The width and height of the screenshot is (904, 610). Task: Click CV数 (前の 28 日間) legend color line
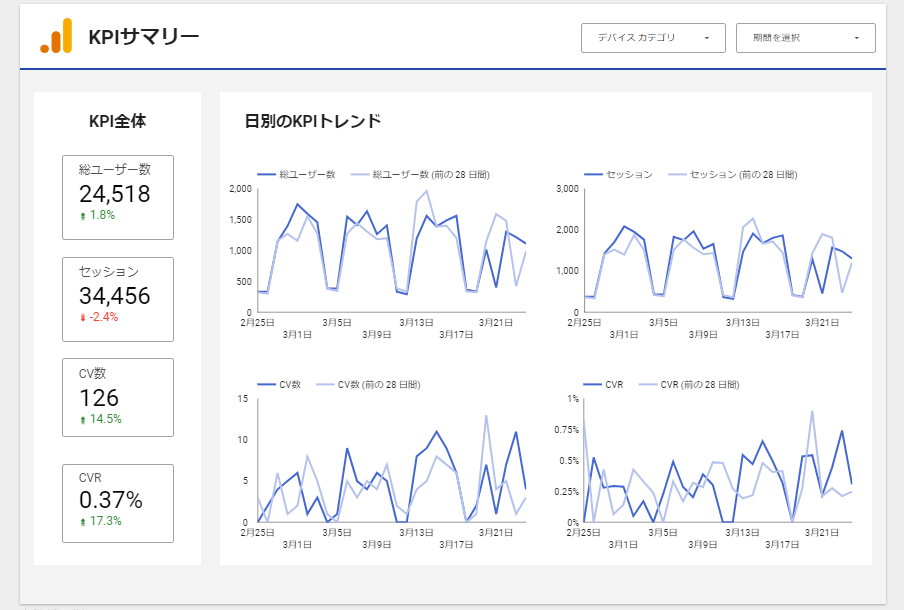tap(323, 384)
